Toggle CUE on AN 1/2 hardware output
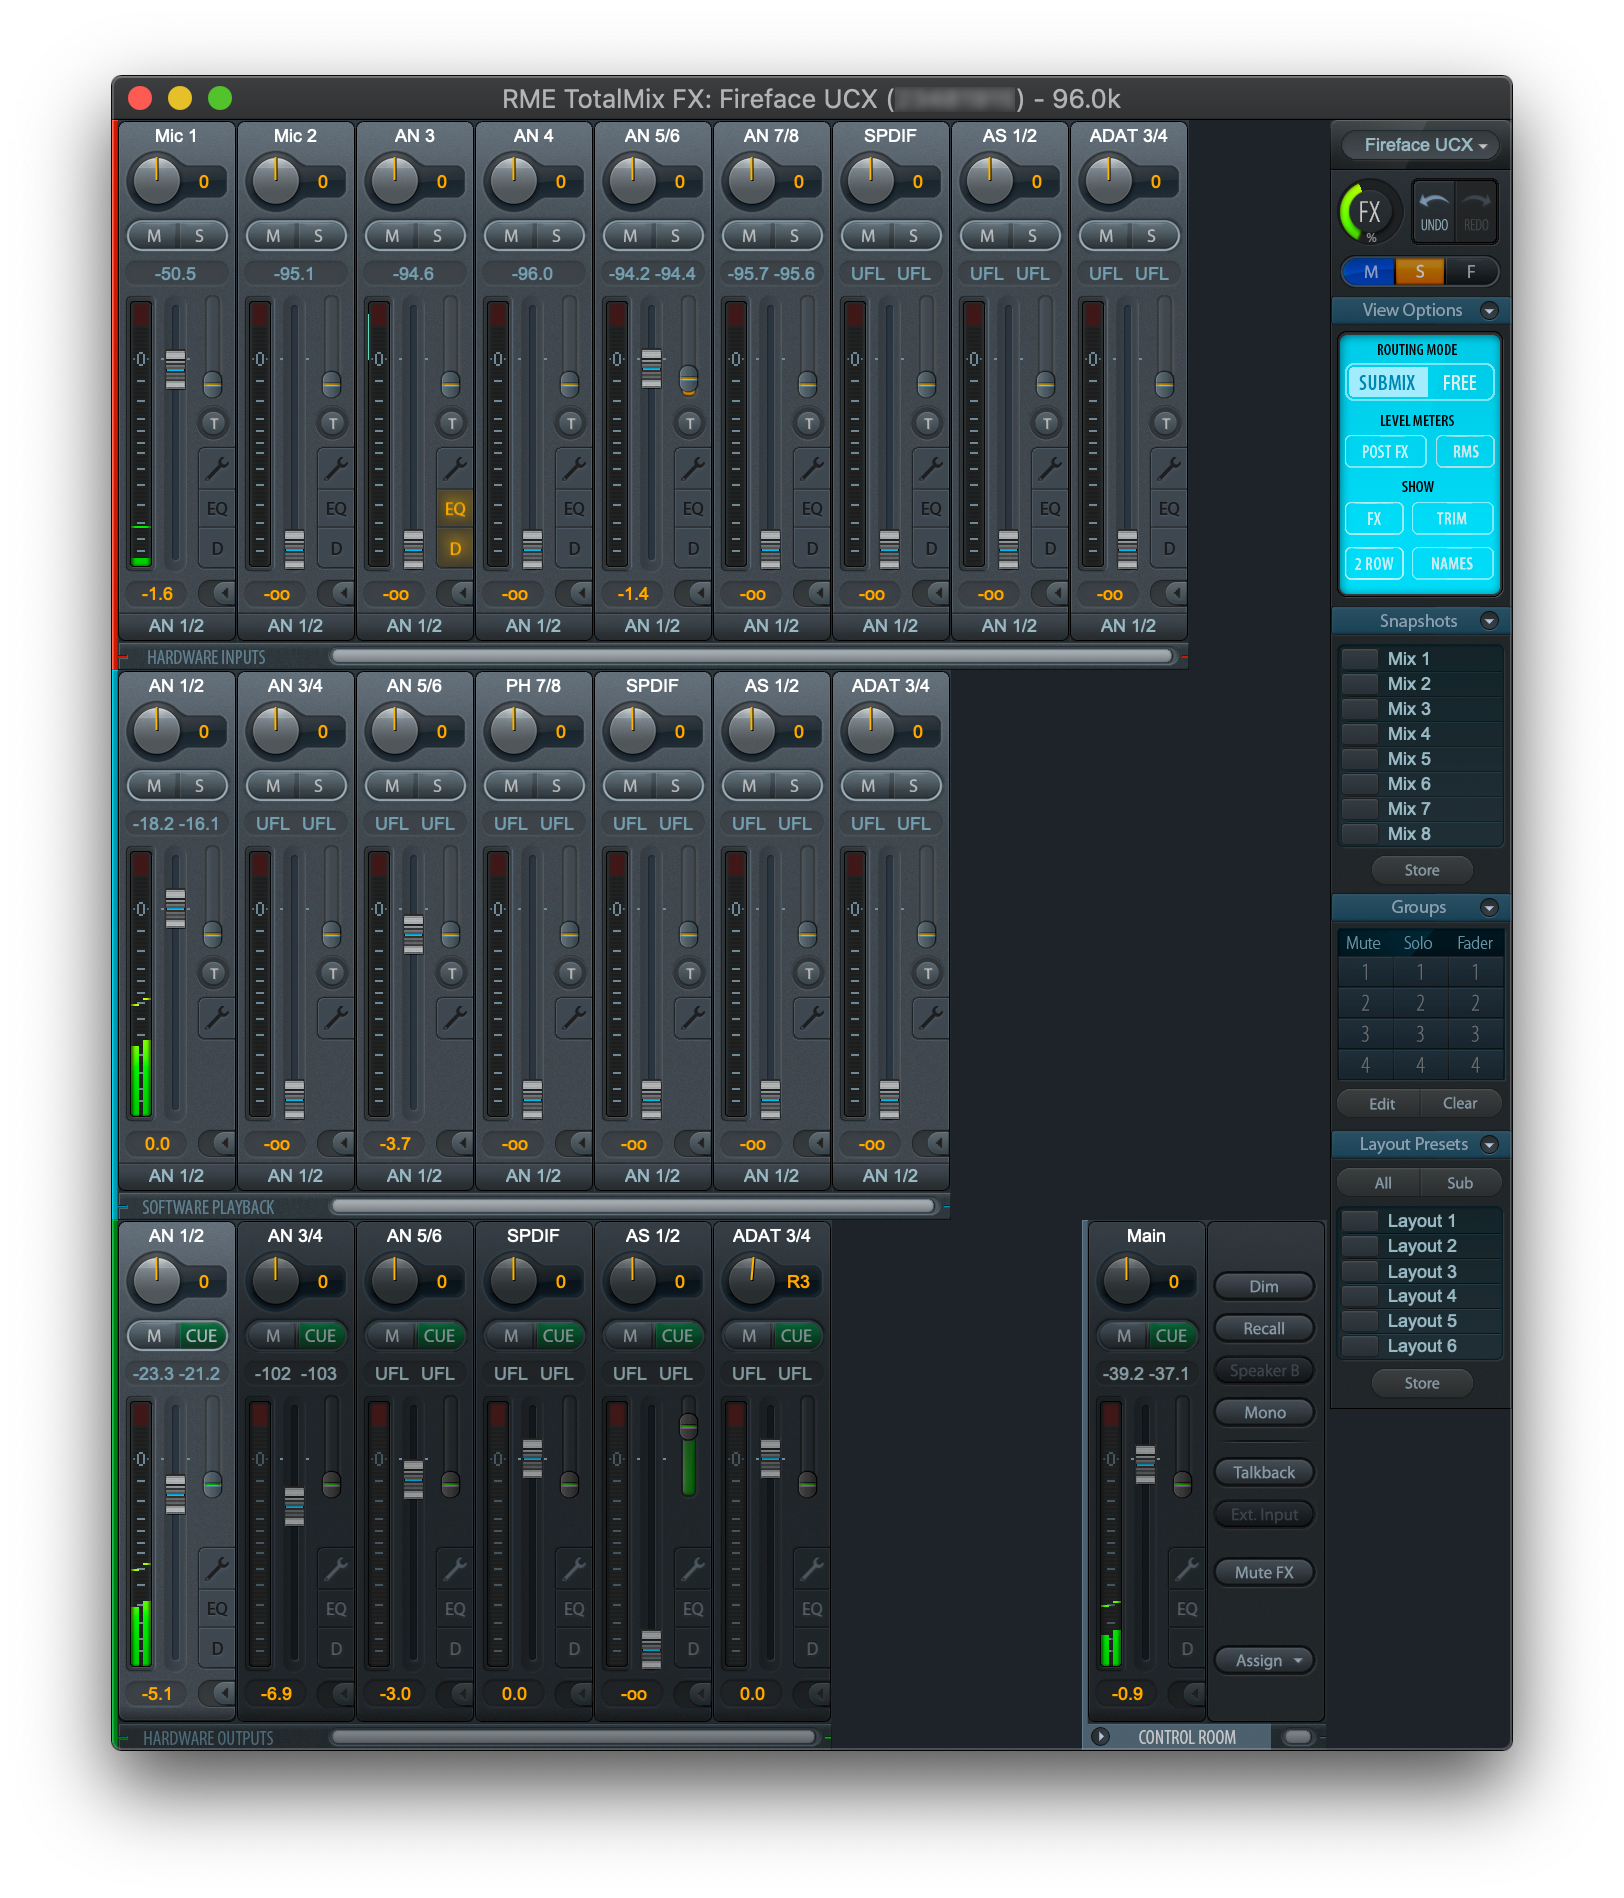Image resolution: width=1624 pixels, height=1898 pixels. click(201, 1336)
